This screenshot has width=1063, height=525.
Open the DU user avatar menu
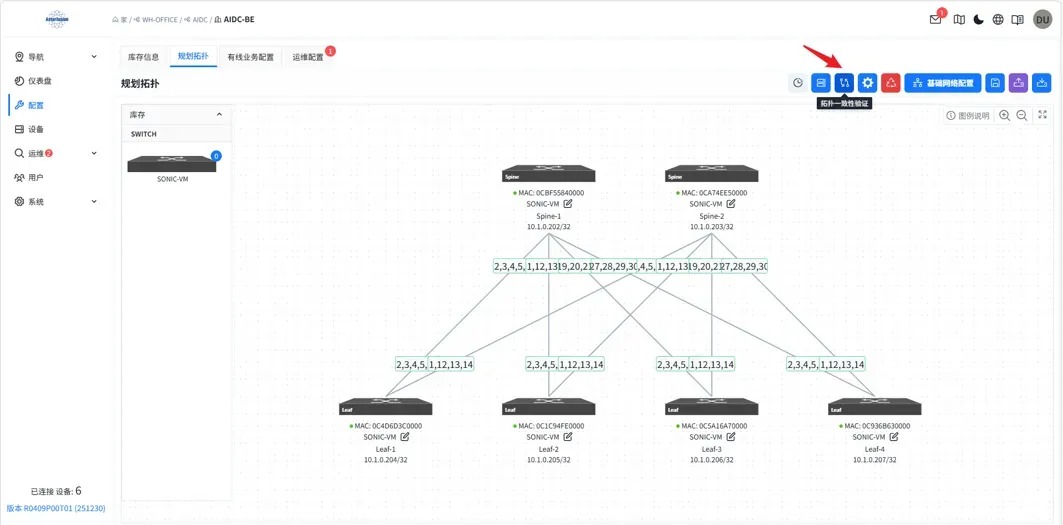[1042, 20]
